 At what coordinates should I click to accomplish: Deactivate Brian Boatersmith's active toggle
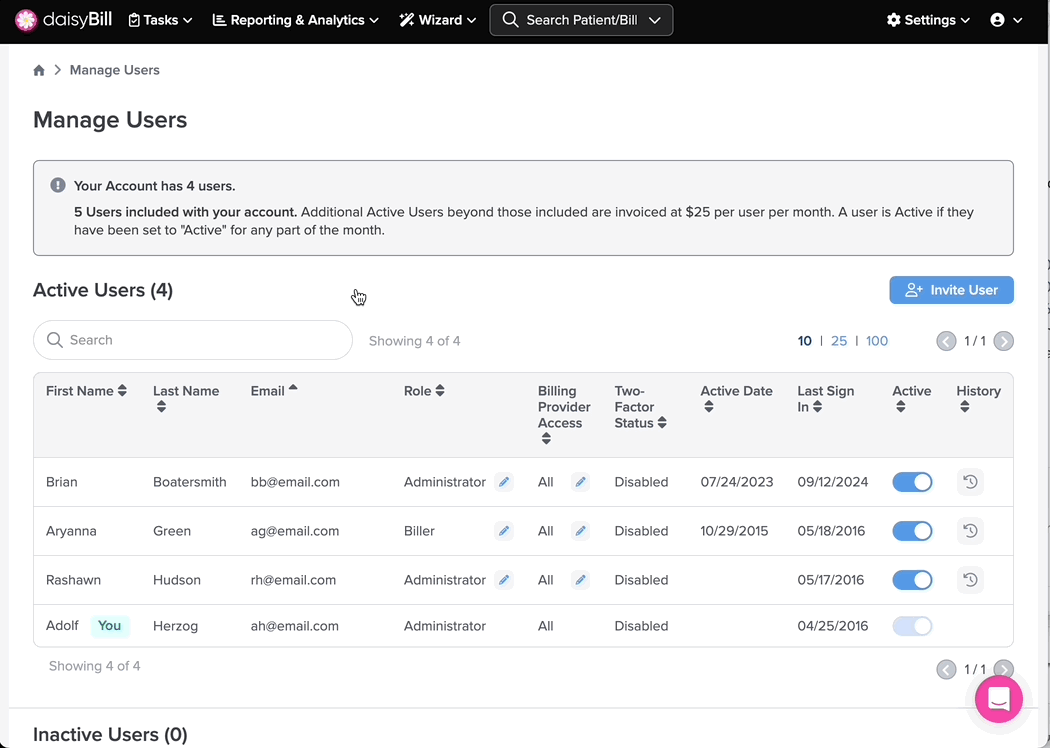[x=912, y=482]
